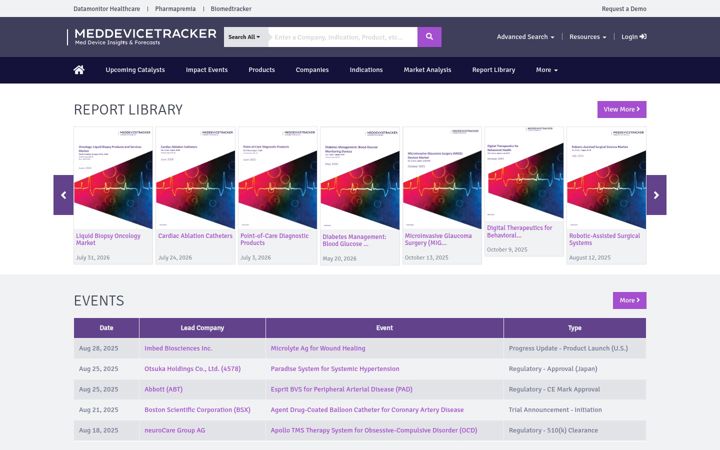
Task: Click the Robotic-Assisted Surgical Systems title link
Action: pos(604,239)
